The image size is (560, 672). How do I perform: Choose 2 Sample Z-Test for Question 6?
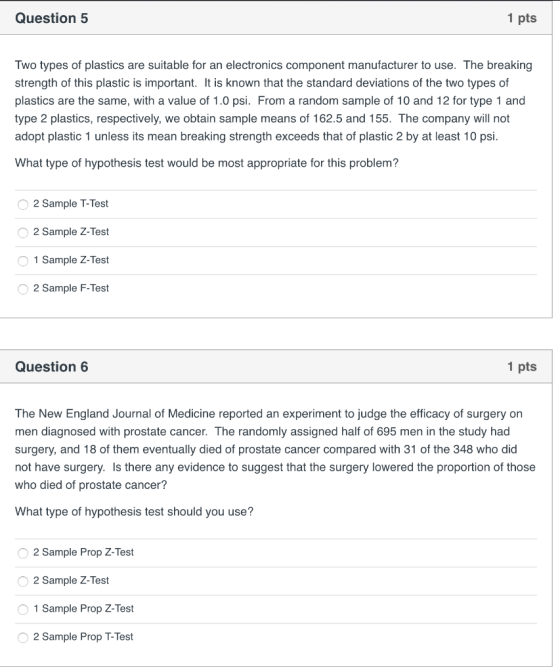[23, 582]
